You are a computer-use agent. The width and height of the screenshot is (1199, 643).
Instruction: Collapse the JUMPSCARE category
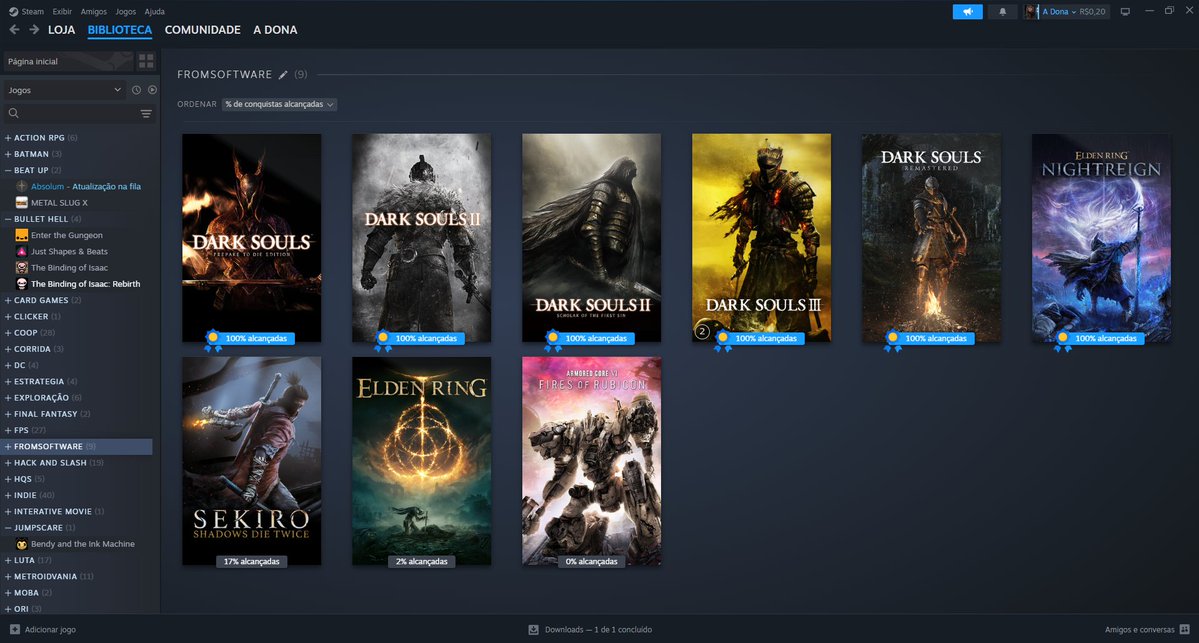[8, 528]
